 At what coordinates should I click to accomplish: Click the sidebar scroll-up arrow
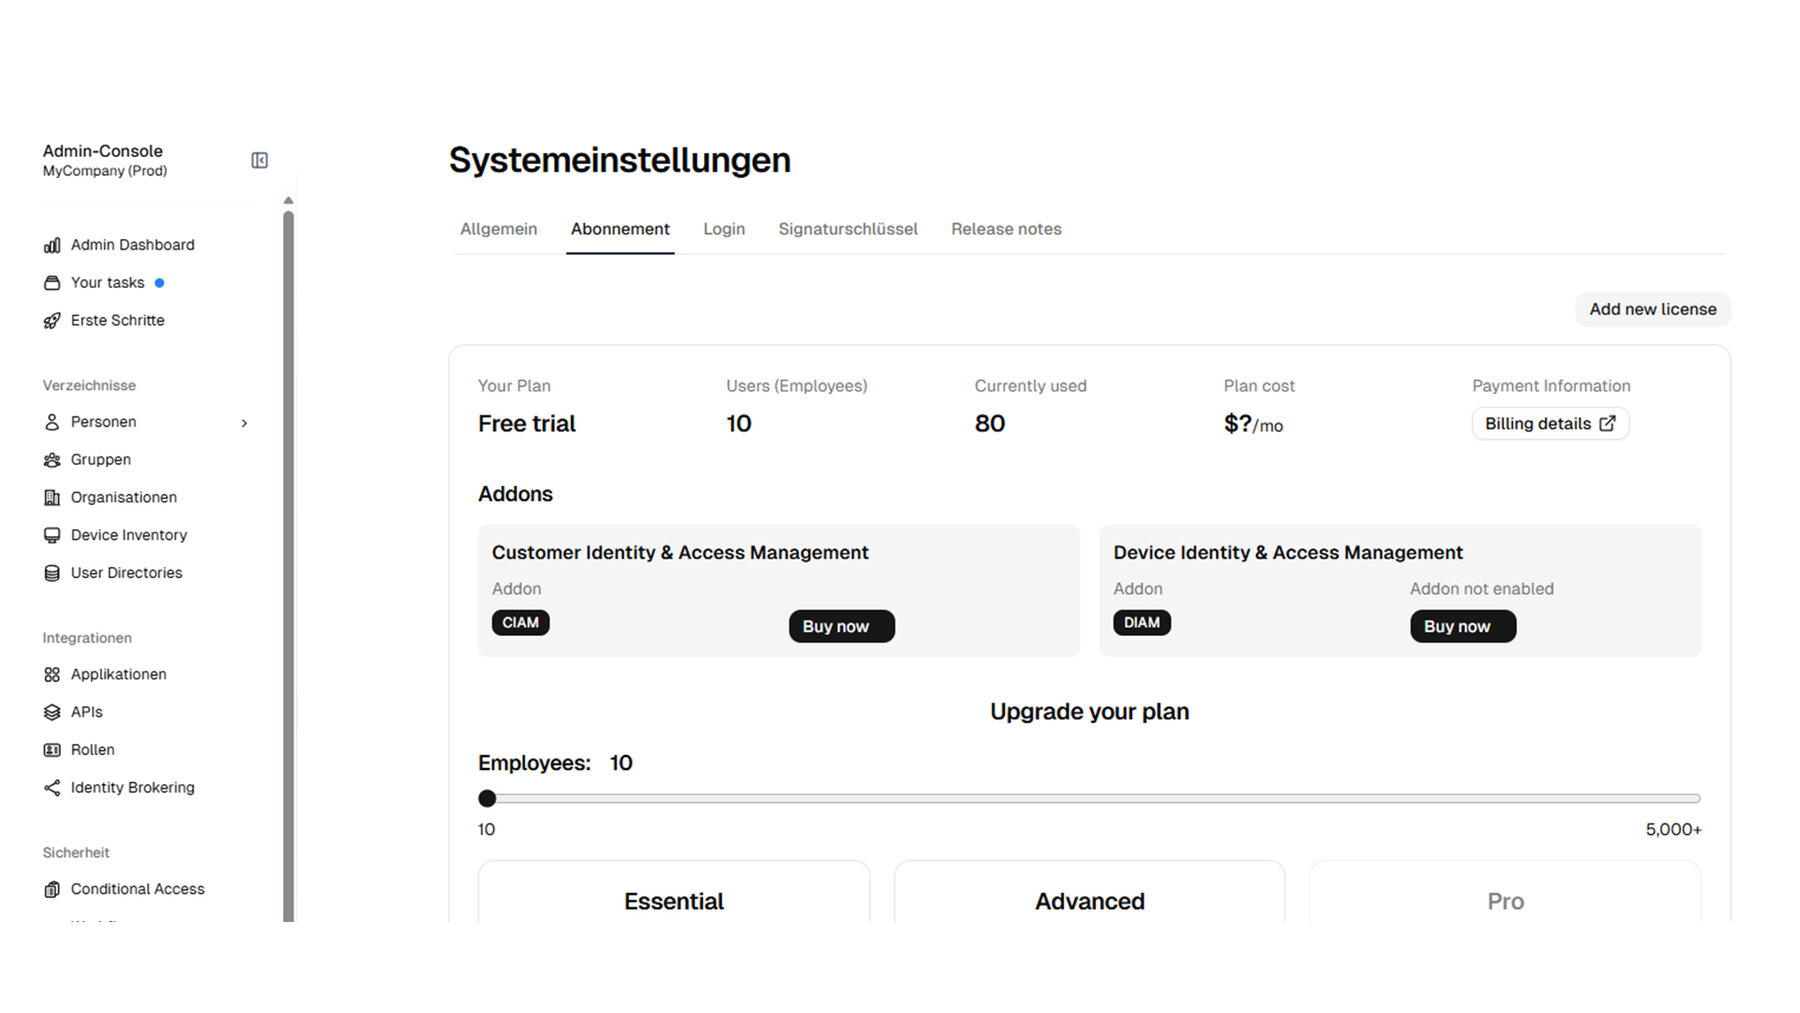click(288, 201)
